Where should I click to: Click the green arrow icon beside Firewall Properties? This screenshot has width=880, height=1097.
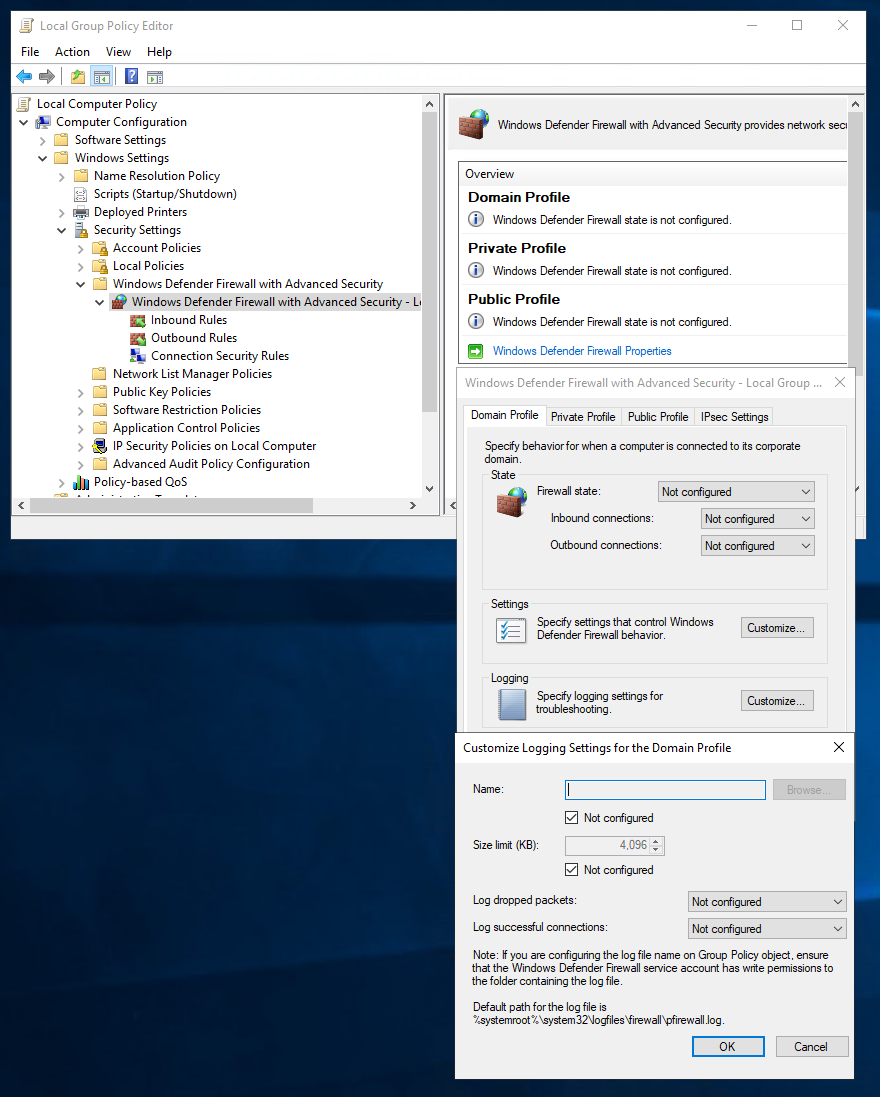tap(476, 351)
